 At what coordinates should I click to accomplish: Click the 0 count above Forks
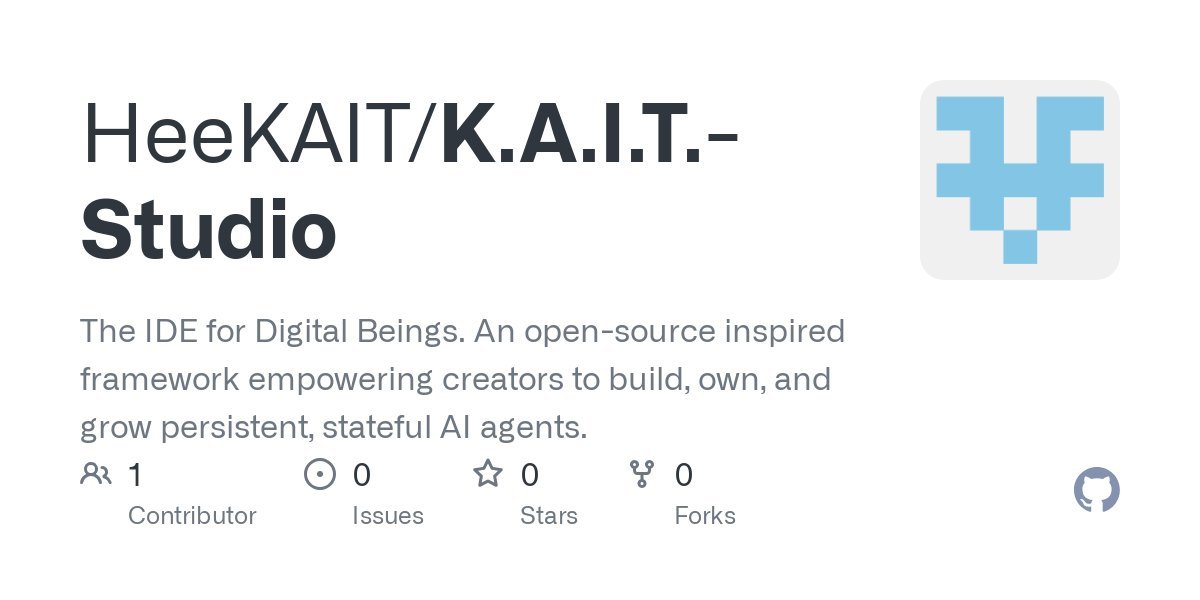click(x=684, y=475)
